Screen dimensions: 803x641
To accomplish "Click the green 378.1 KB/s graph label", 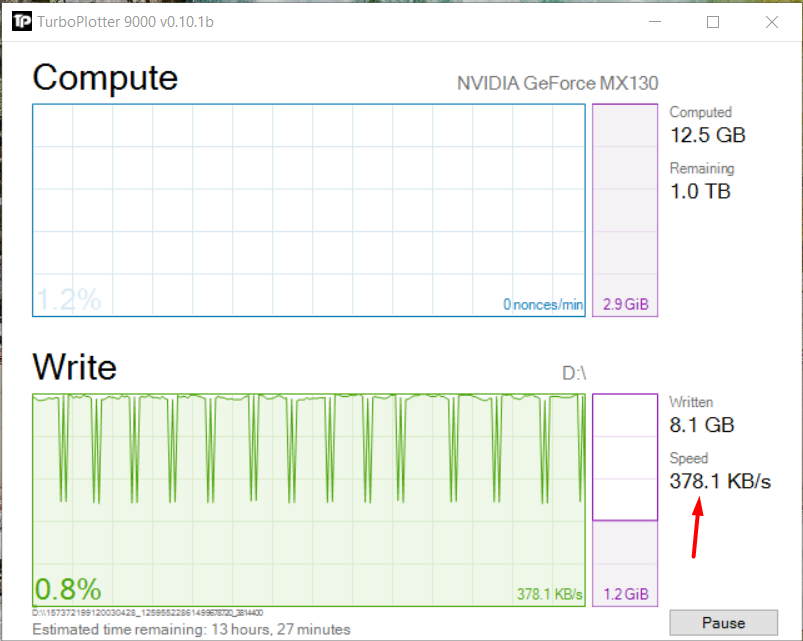I will (550, 594).
